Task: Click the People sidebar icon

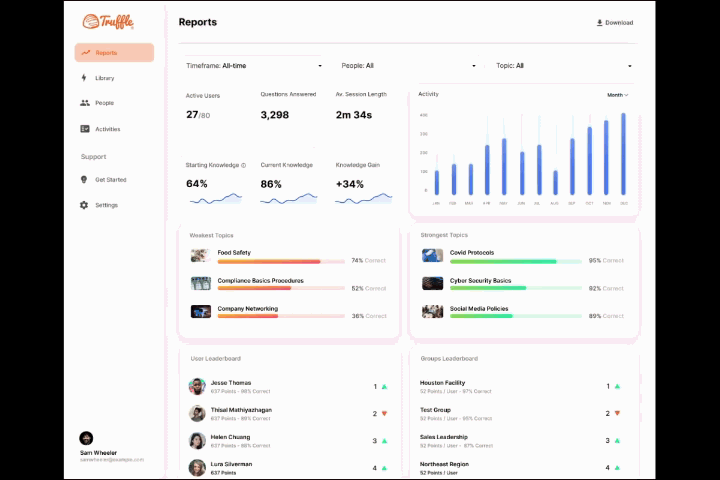Action: (84, 103)
